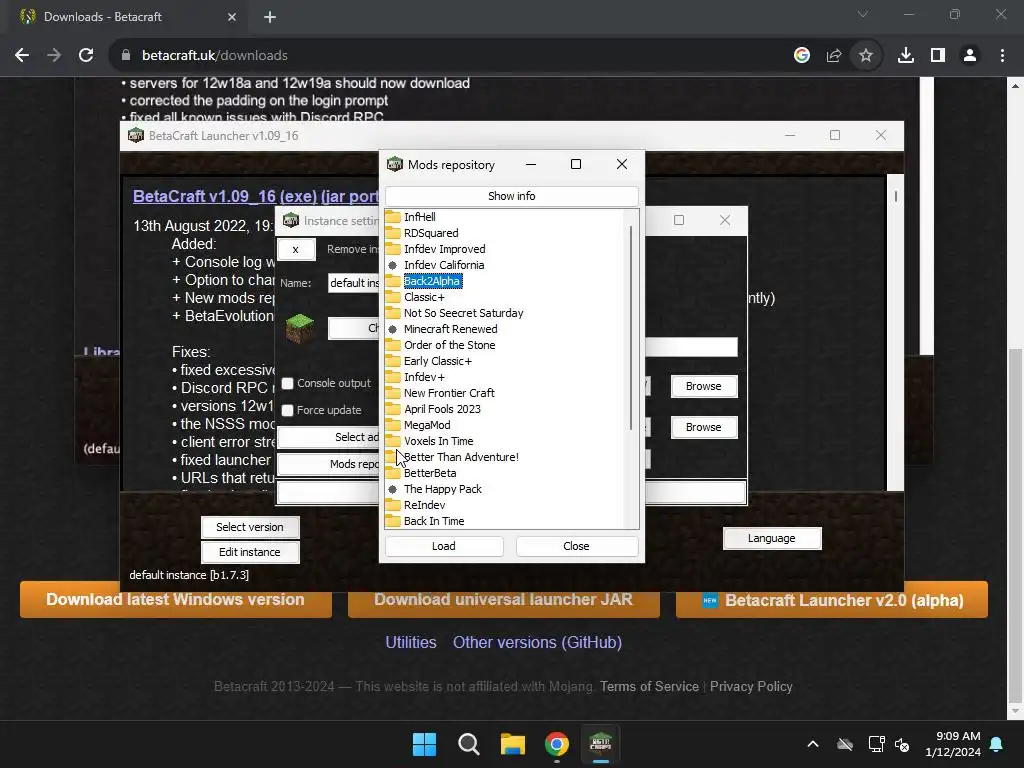Select Back In Time mod
Image resolution: width=1024 pixels, height=768 pixels.
point(434,521)
